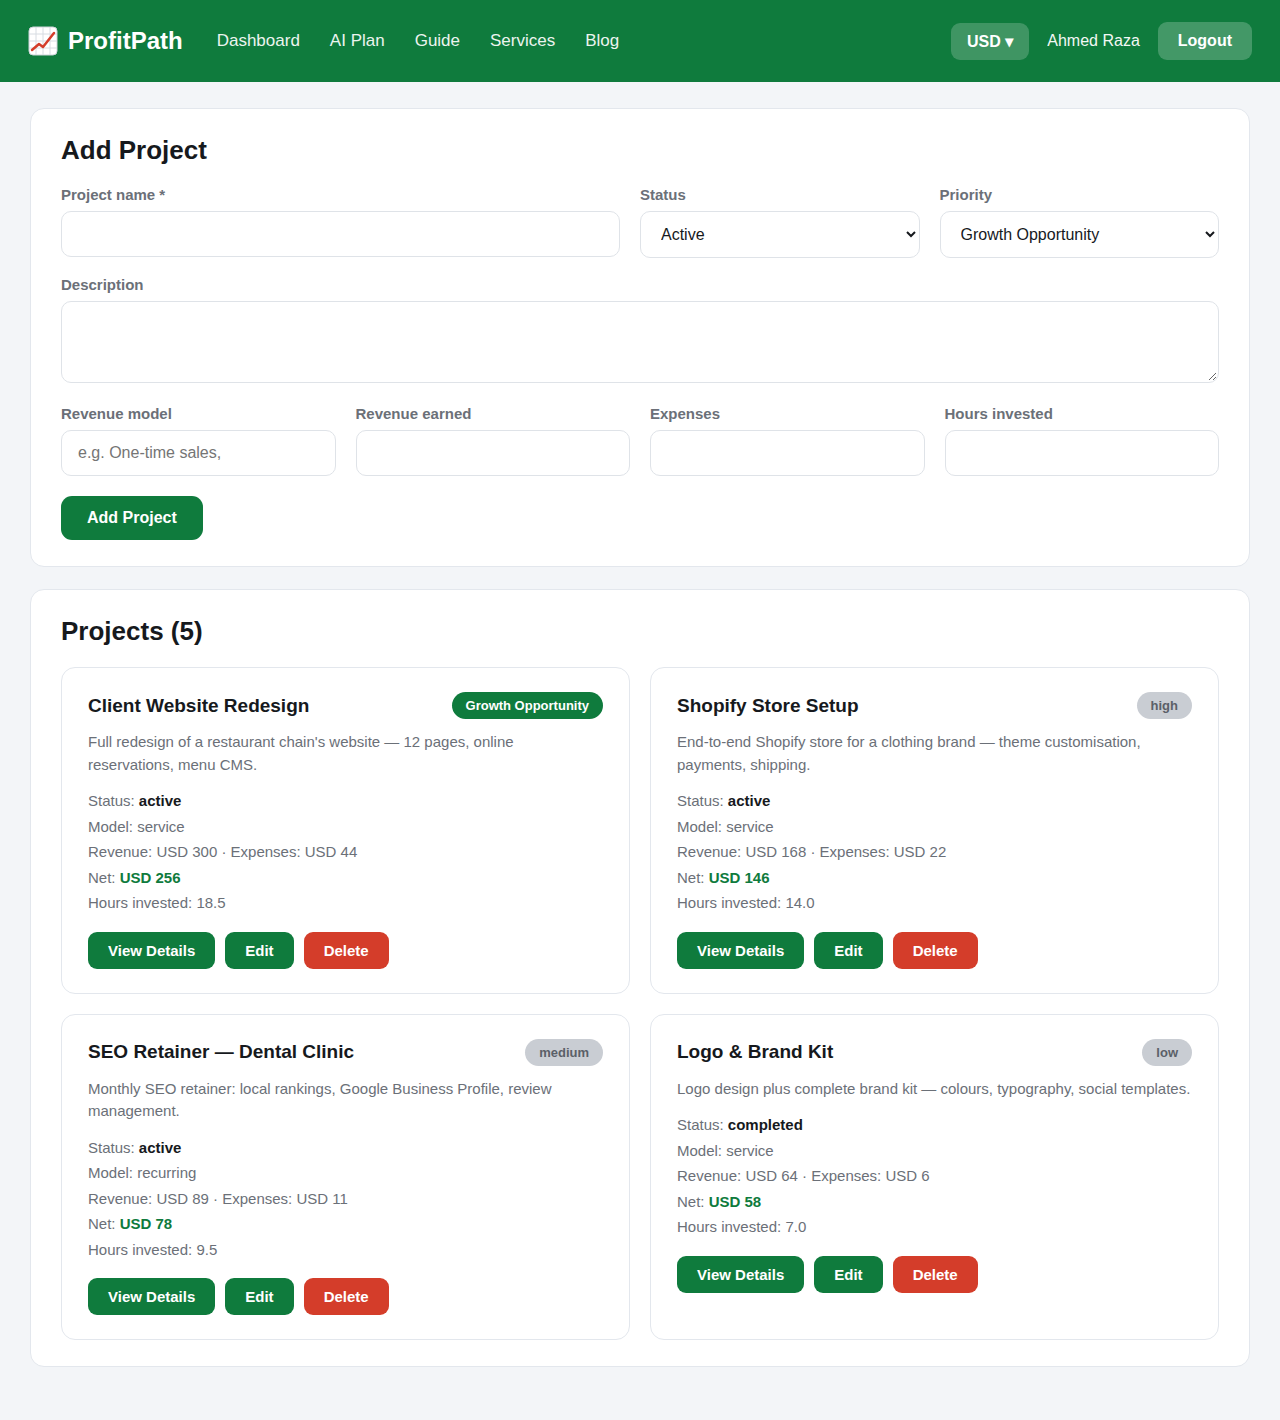Click the high priority badge on Shopify Store Setup

pos(1164,706)
